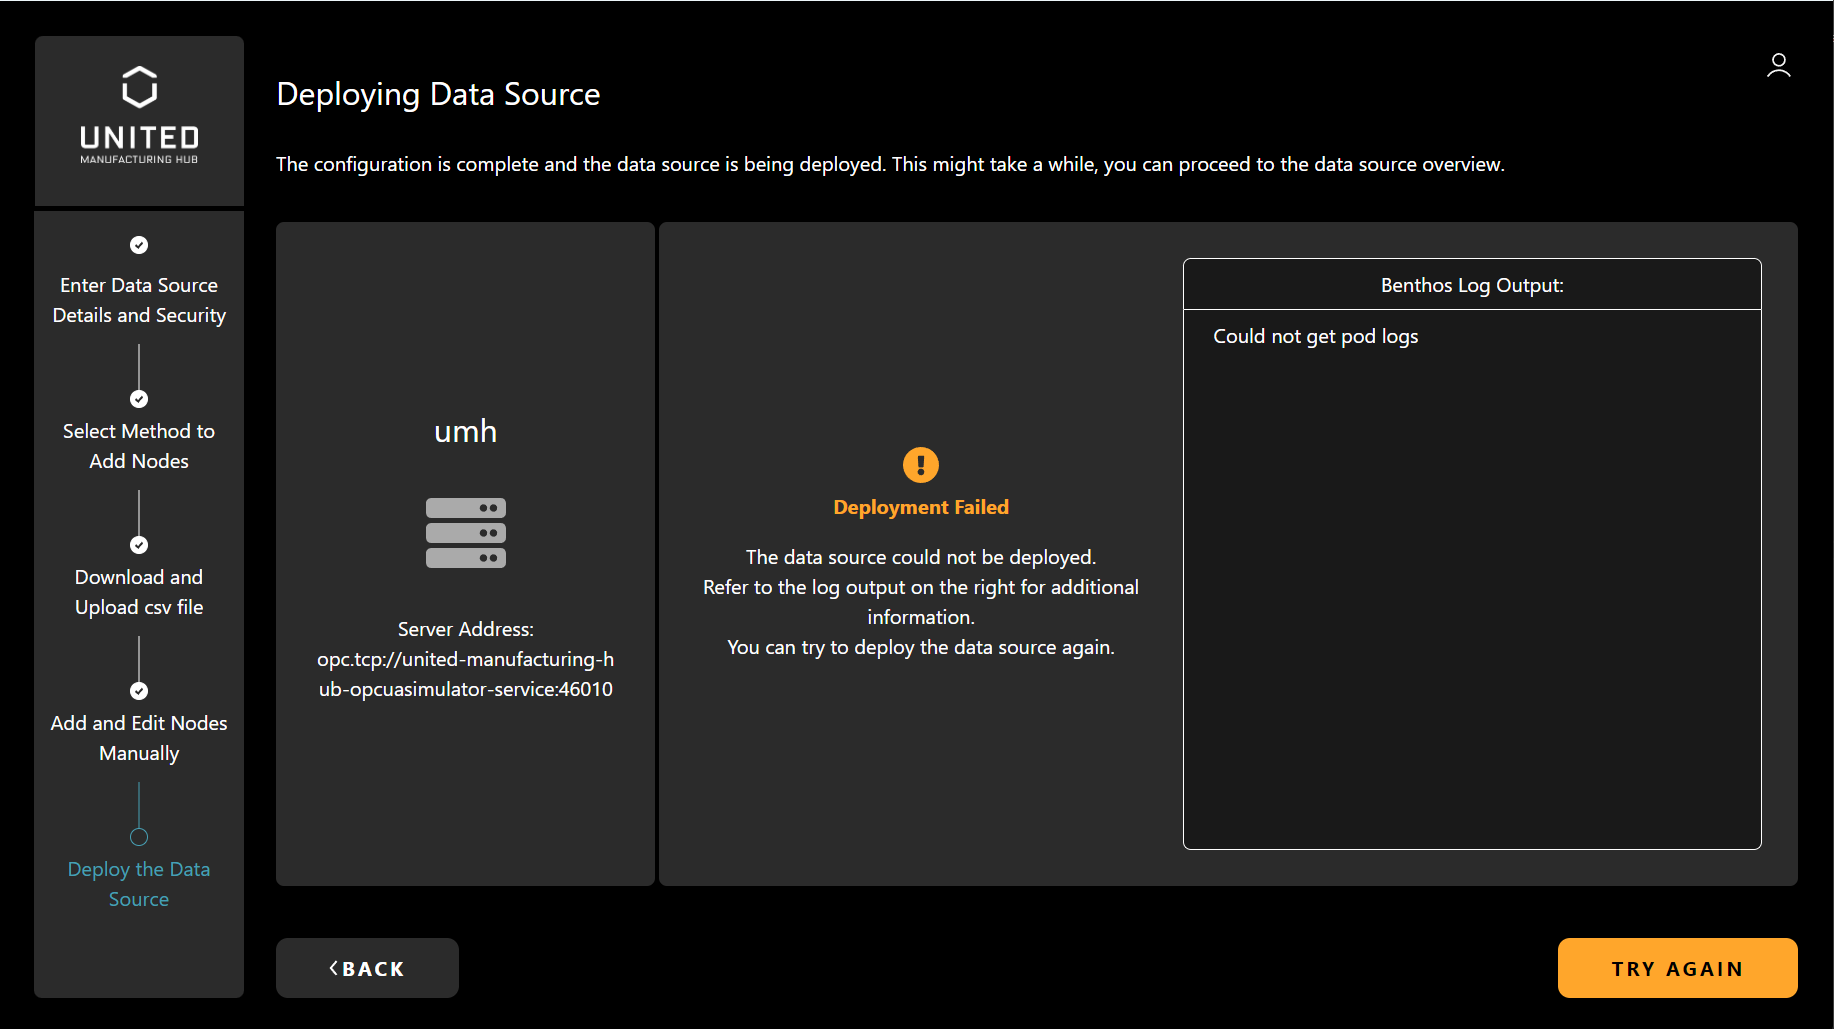The image size is (1834, 1029).
Task: Click the Benthos Log Output header
Action: [1471, 285]
